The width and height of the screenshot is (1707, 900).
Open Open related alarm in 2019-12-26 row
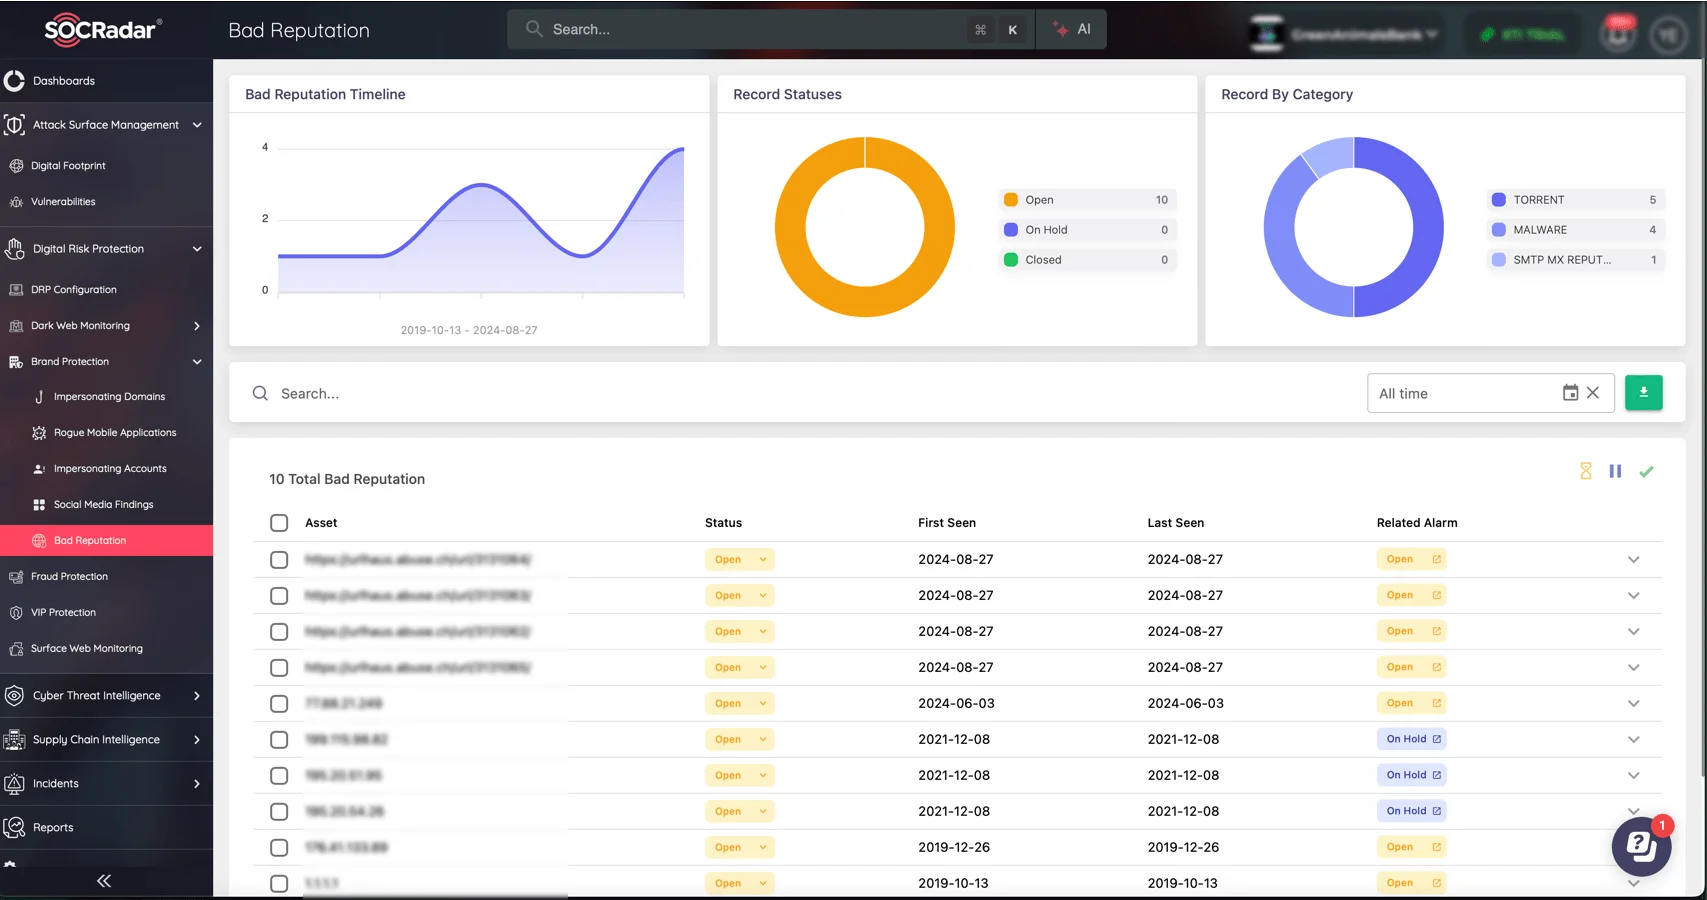1412,848
